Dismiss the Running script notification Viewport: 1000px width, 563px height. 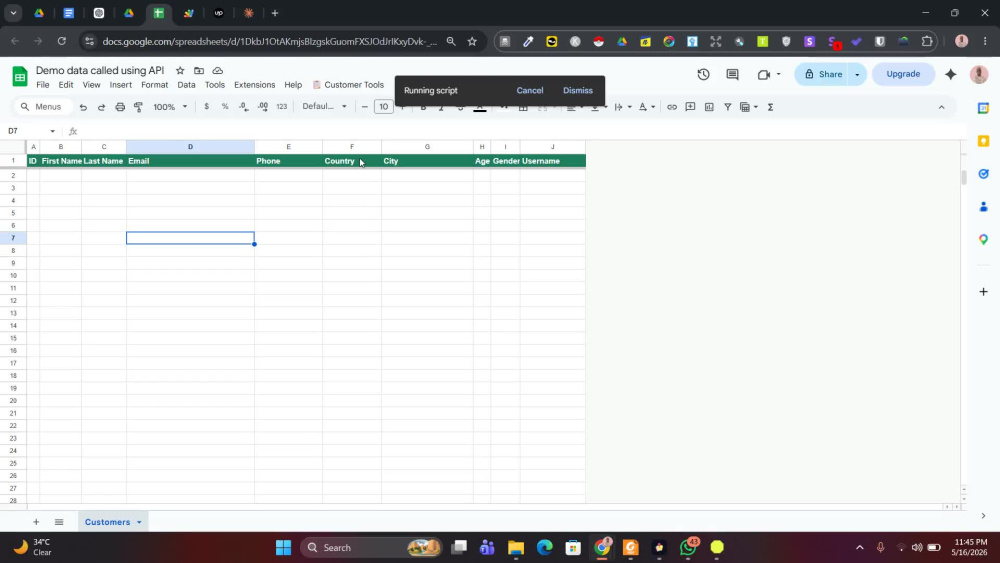coord(578,91)
